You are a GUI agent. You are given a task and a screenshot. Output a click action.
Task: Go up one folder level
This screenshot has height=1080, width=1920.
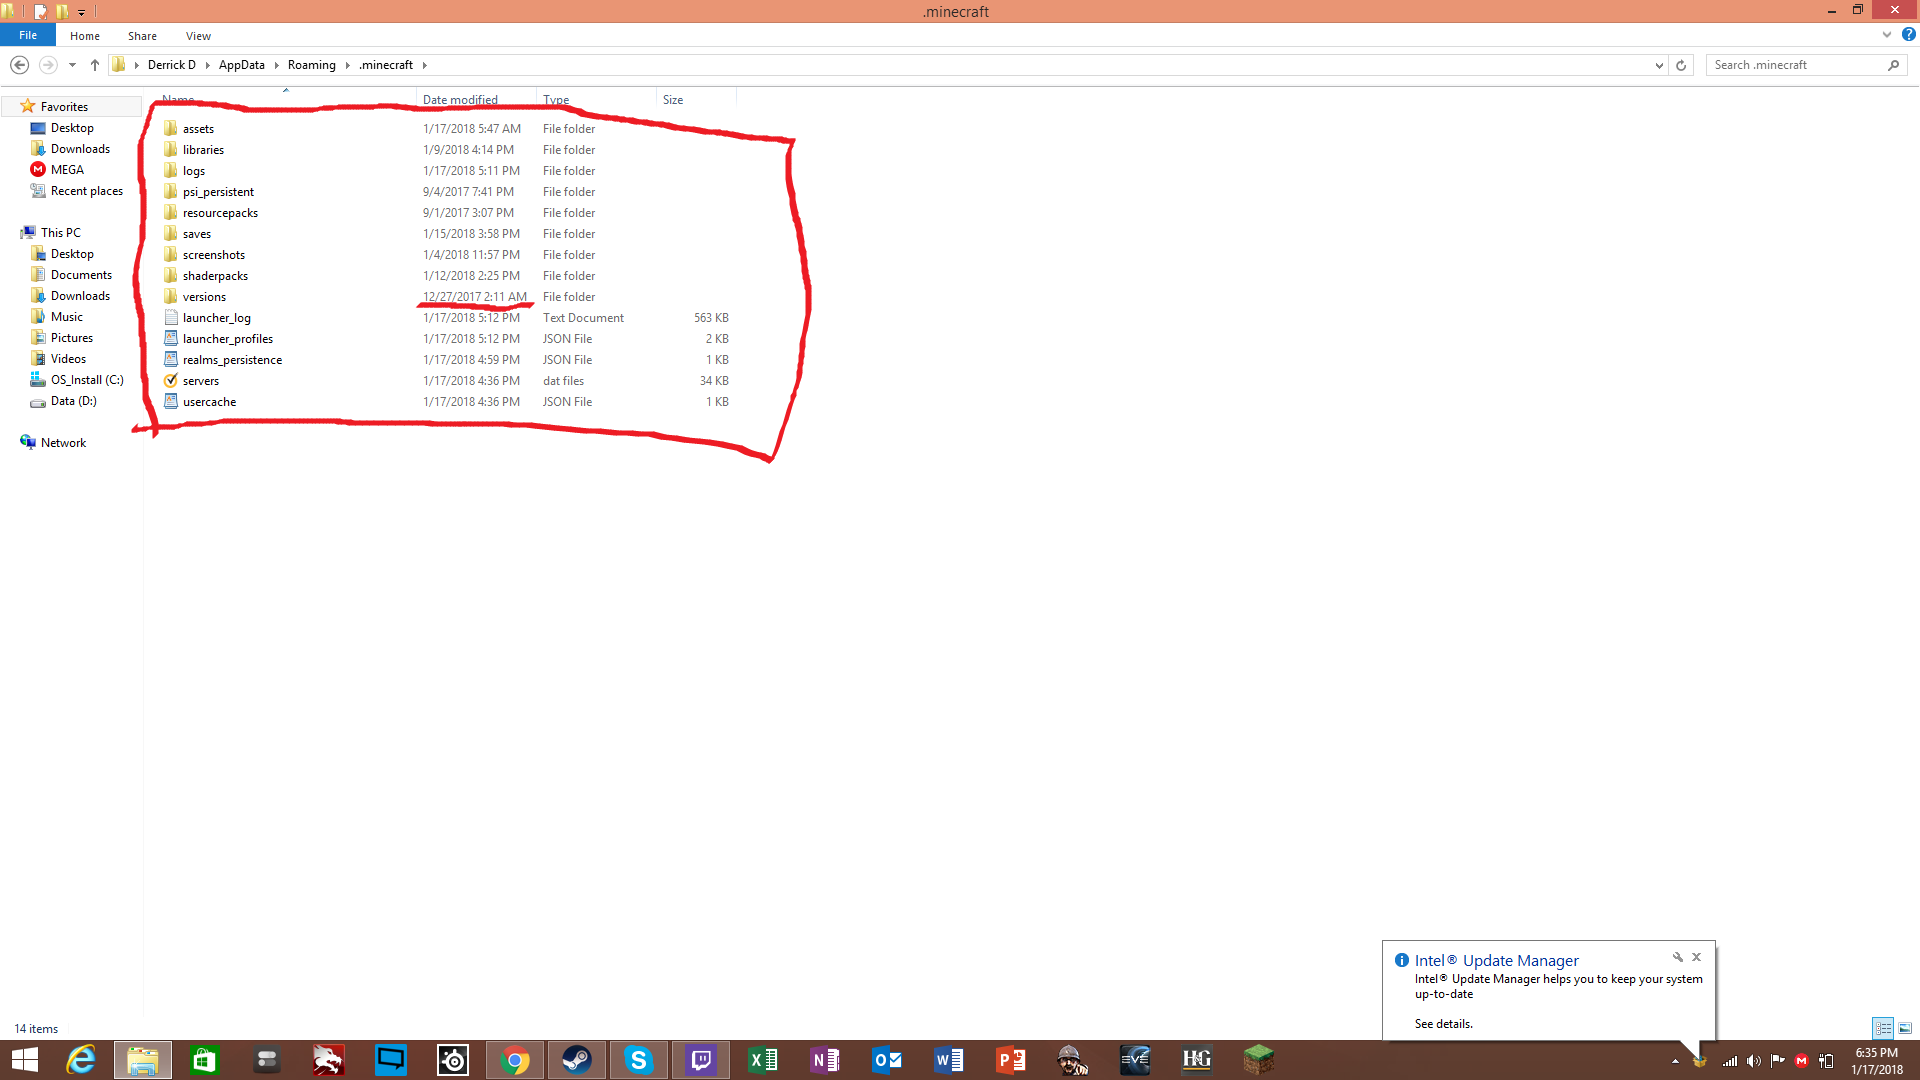point(95,65)
